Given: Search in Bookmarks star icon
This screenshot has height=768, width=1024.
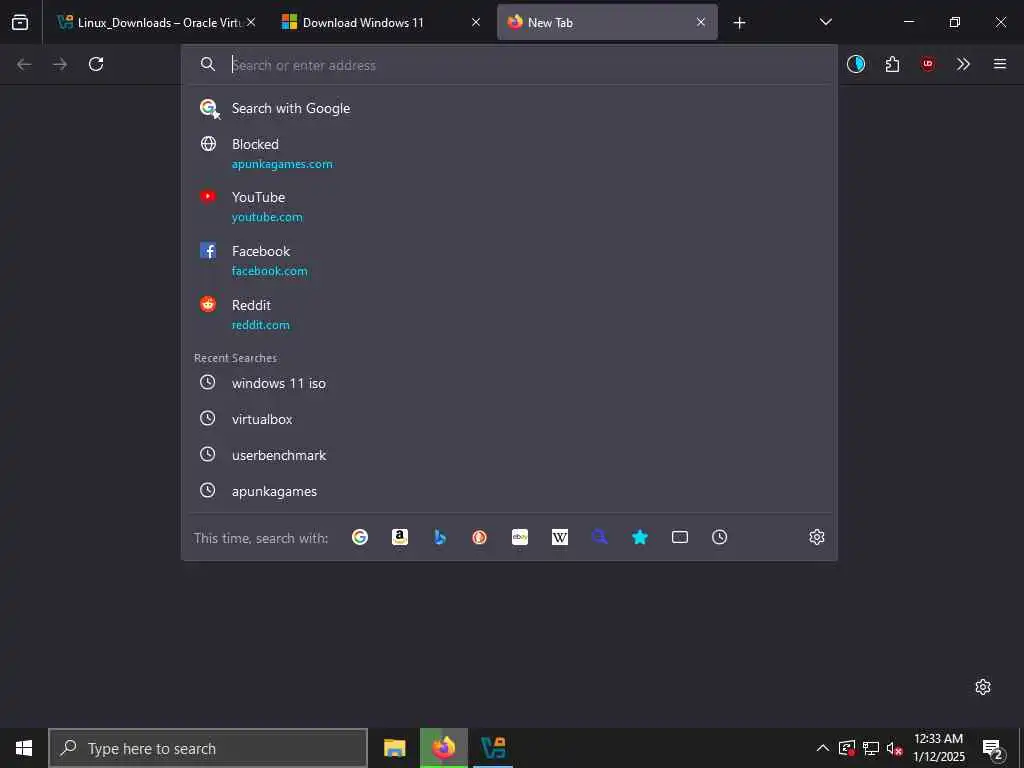Looking at the screenshot, I should (x=640, y=537).
